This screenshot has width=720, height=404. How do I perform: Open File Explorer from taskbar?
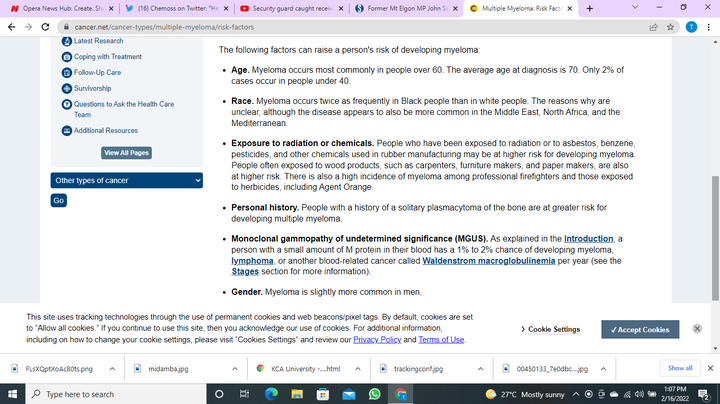(x=297, y=394)
